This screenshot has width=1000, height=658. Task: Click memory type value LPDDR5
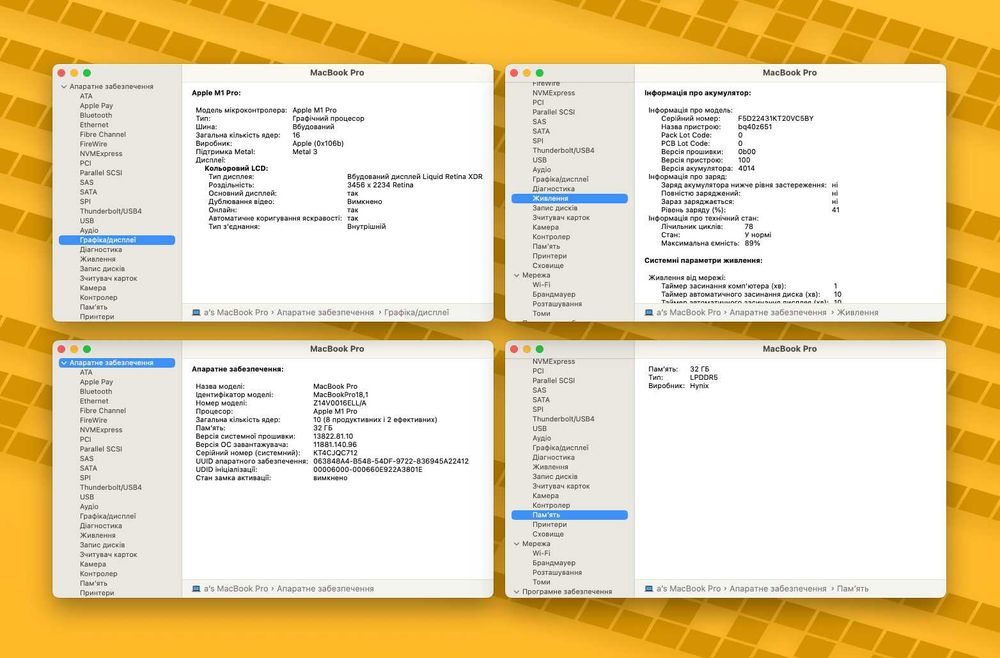click(x=703, y=377)
